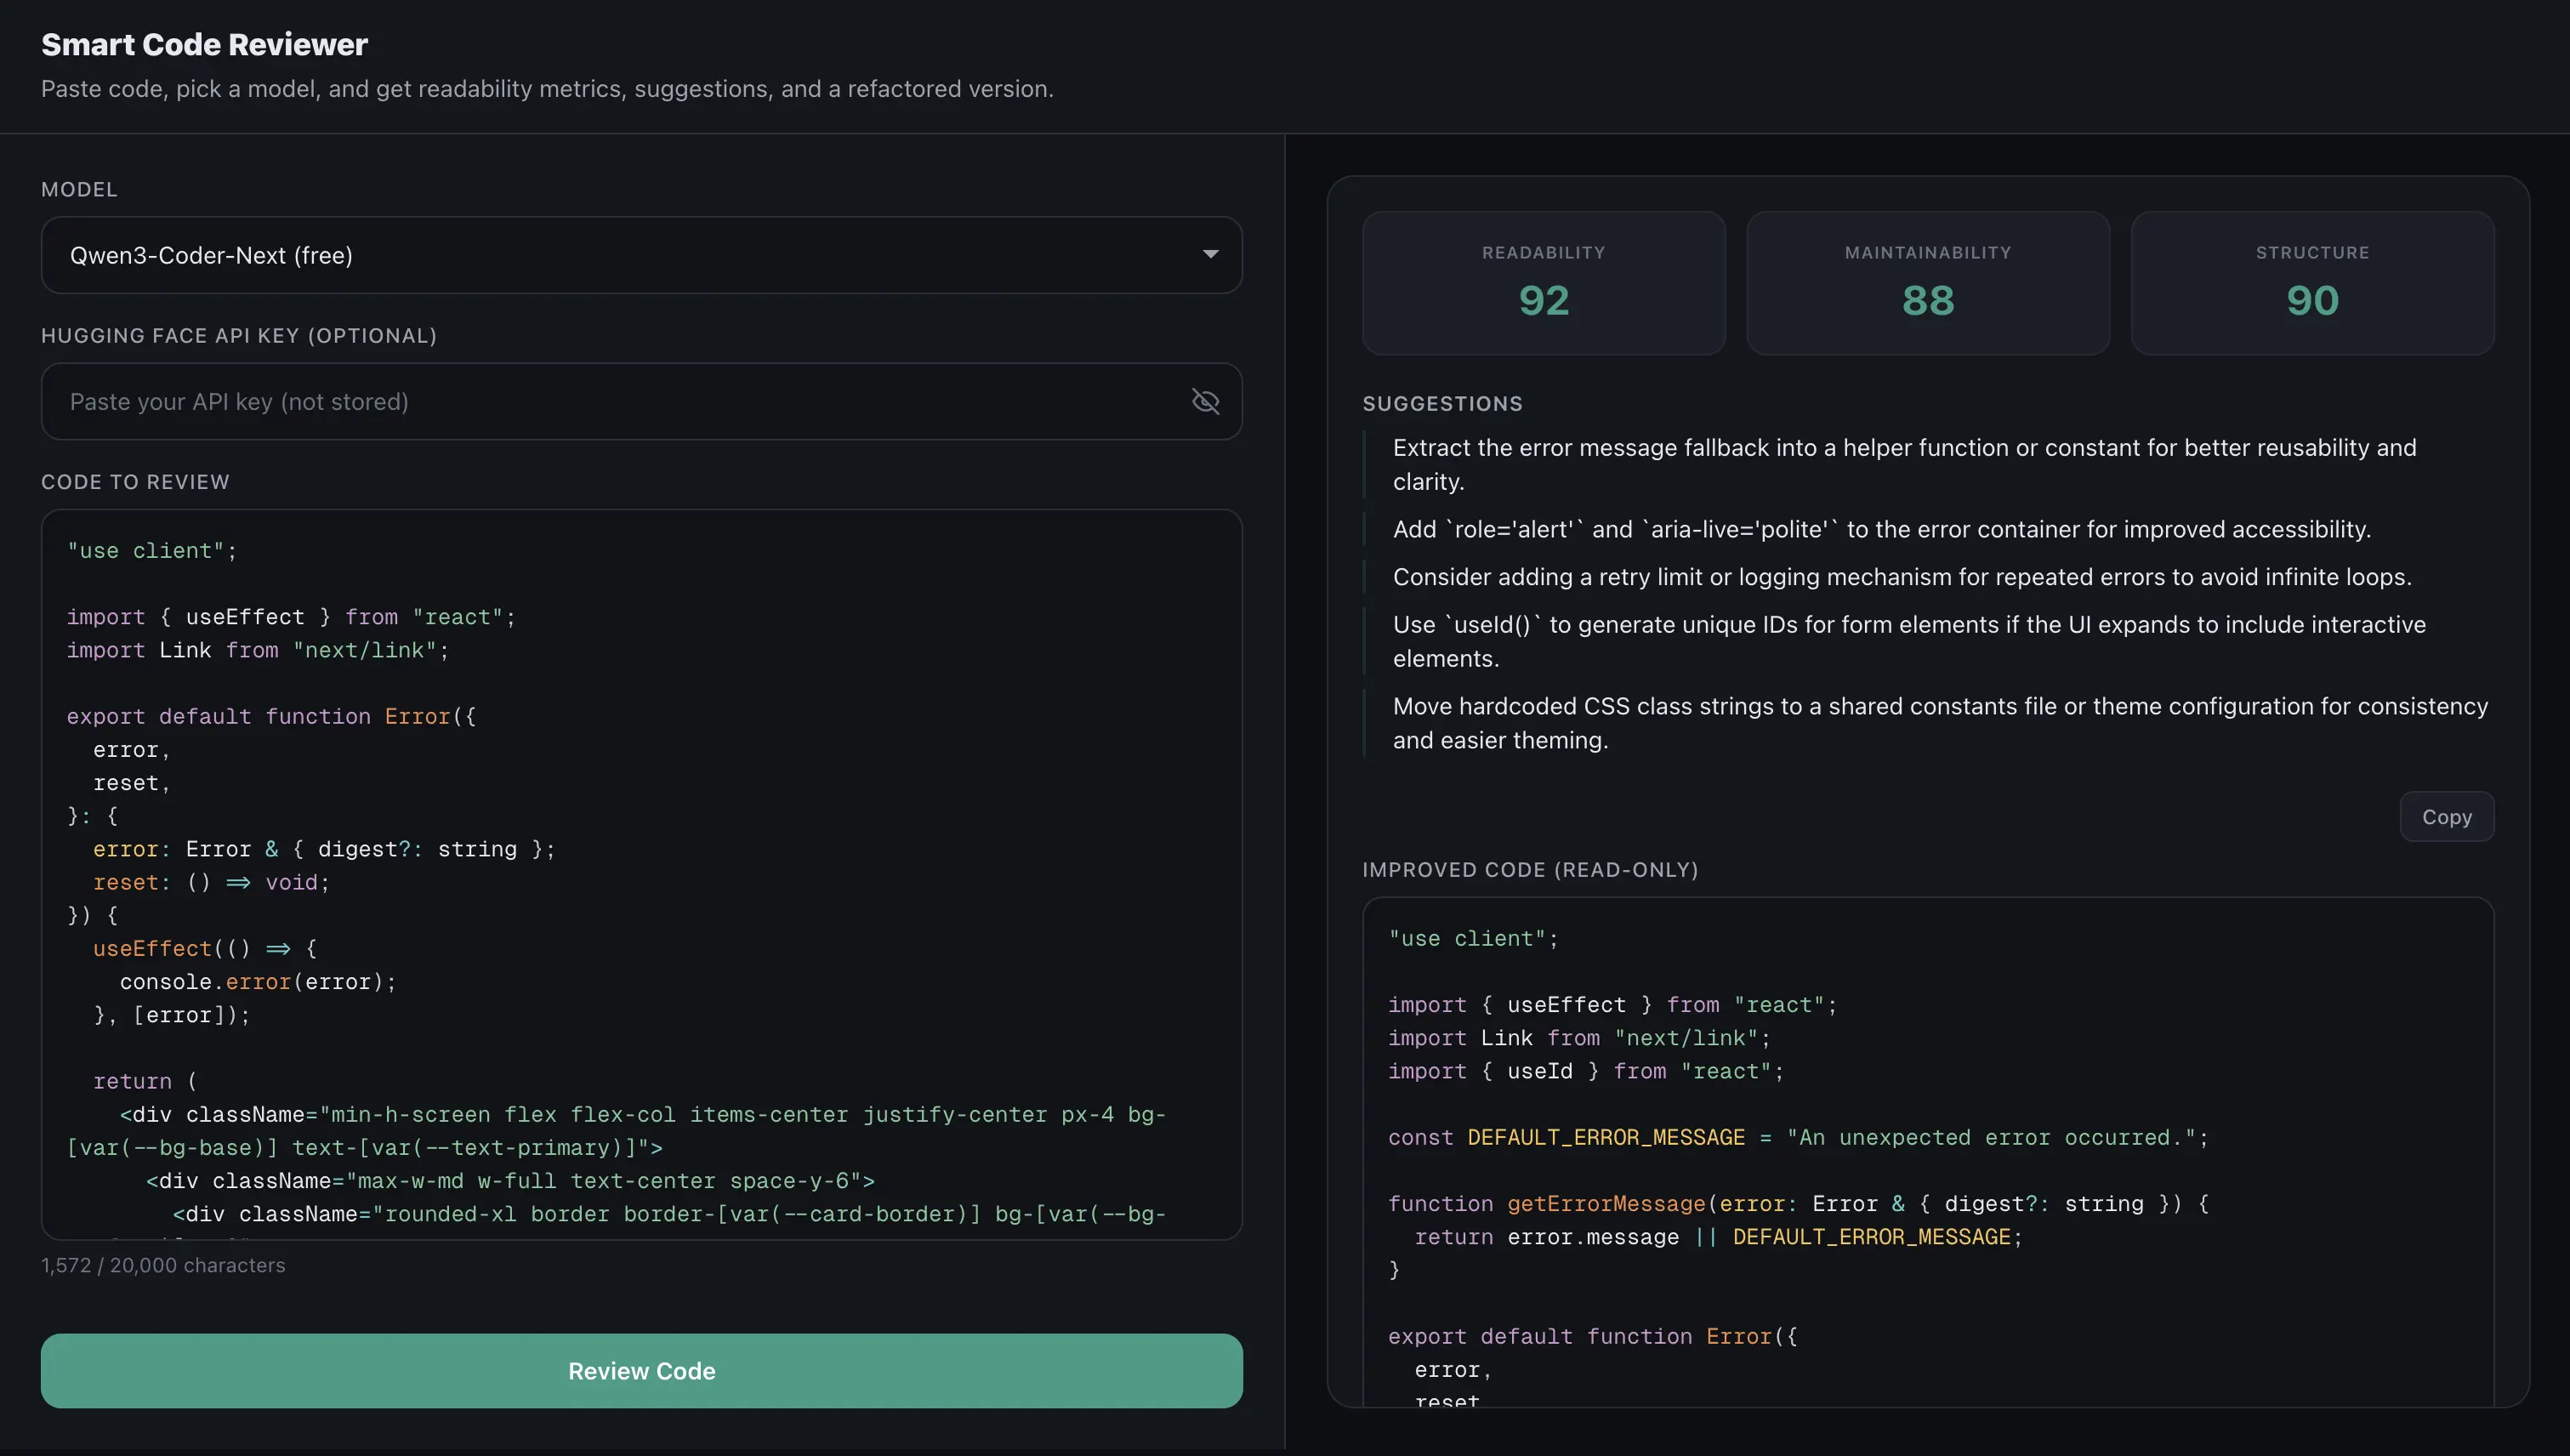Click the DEFAULT_ERROR_MESSAGE constant line
The image size is (2570, 1456).
tap(1797, 1138)
